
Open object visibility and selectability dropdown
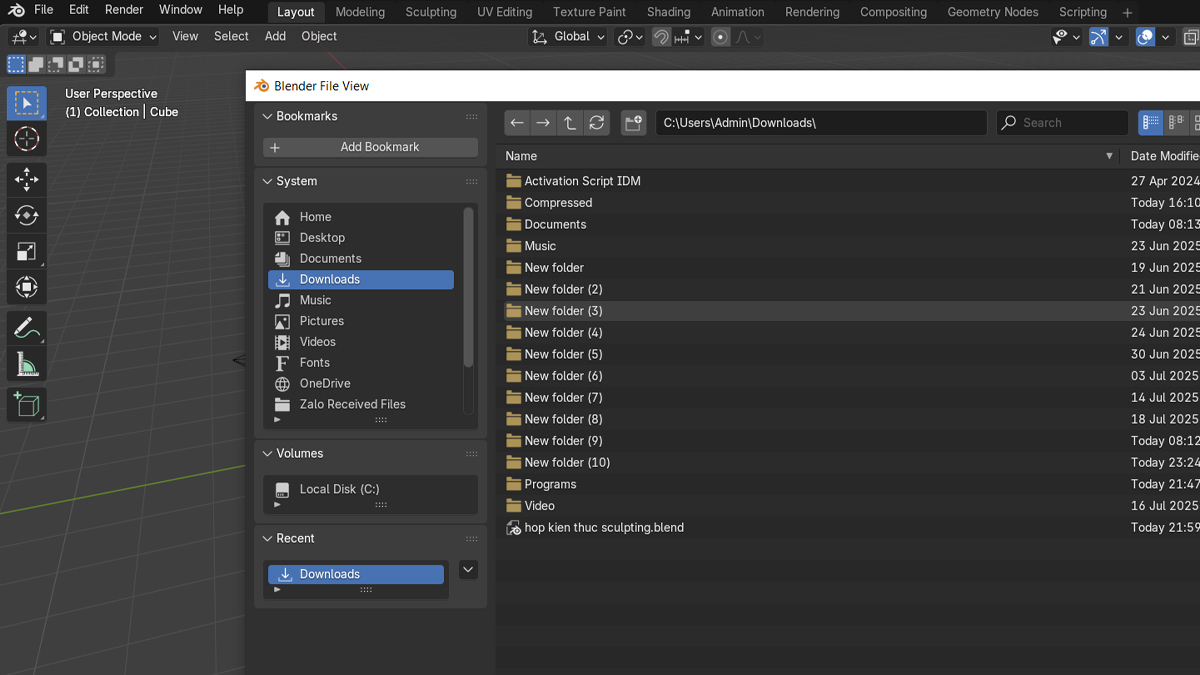(1066, 37)
